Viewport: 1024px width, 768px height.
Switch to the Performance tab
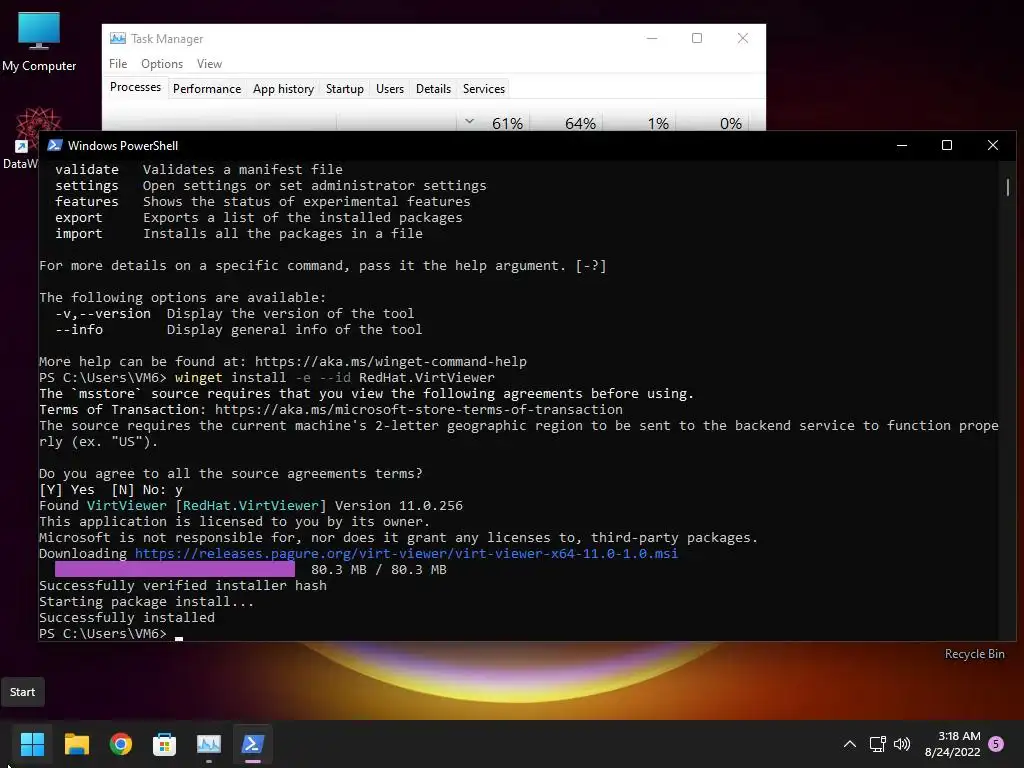206,89
